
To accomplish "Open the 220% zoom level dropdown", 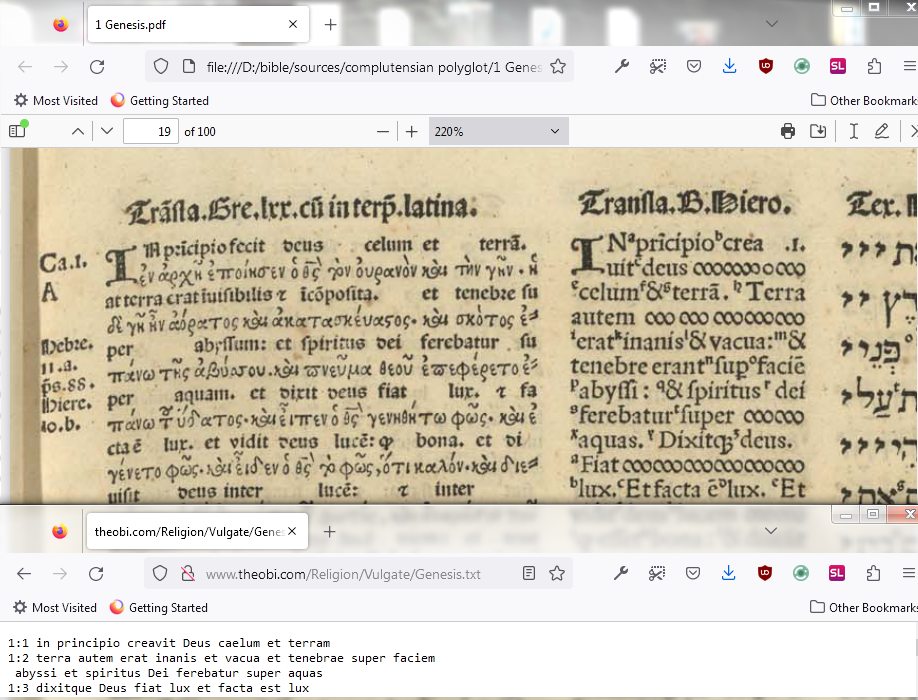I will (498, 131).
